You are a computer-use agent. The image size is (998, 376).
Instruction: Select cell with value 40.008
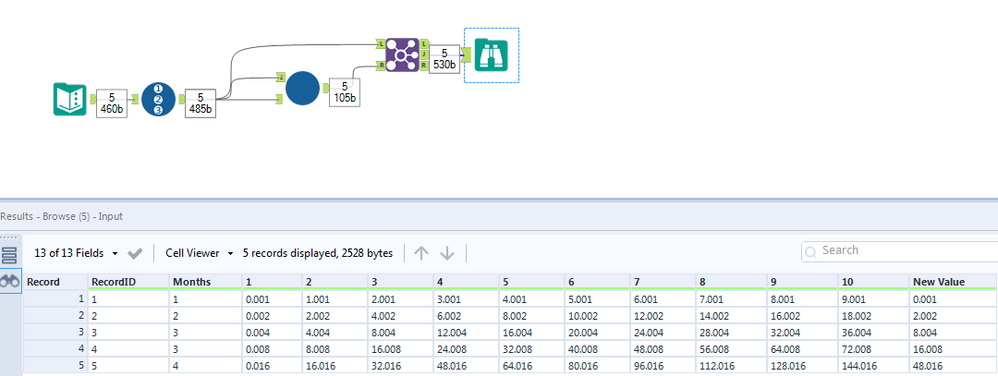pos(596,349)
